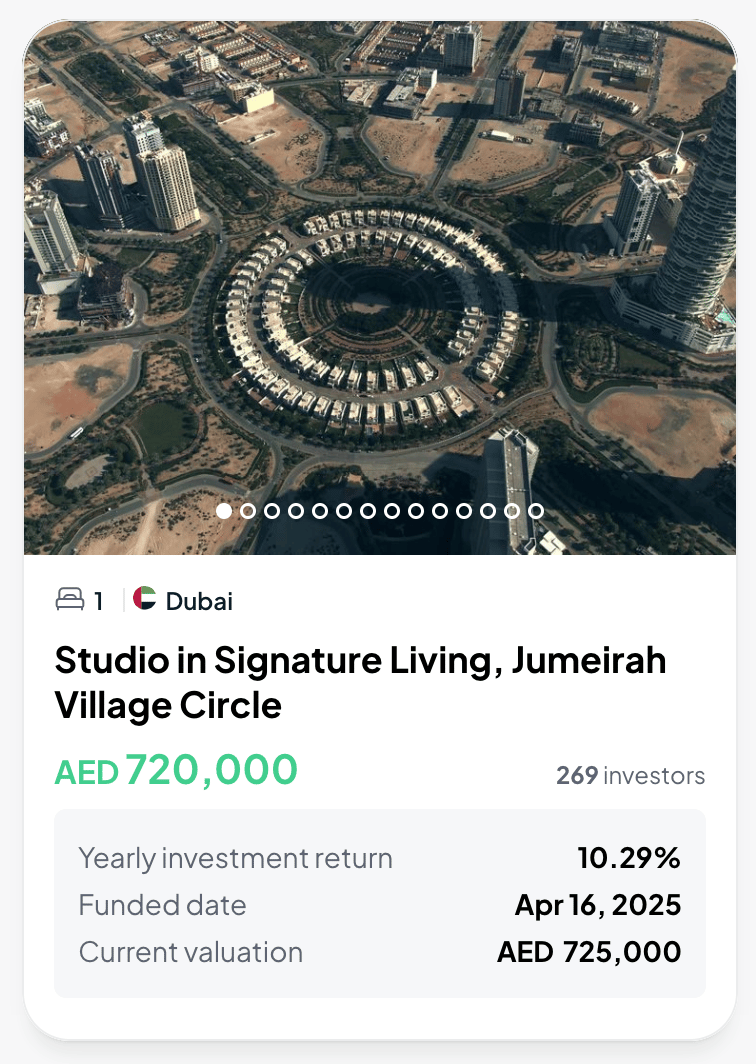Jump to the last carousel dot

click(536, 511)
